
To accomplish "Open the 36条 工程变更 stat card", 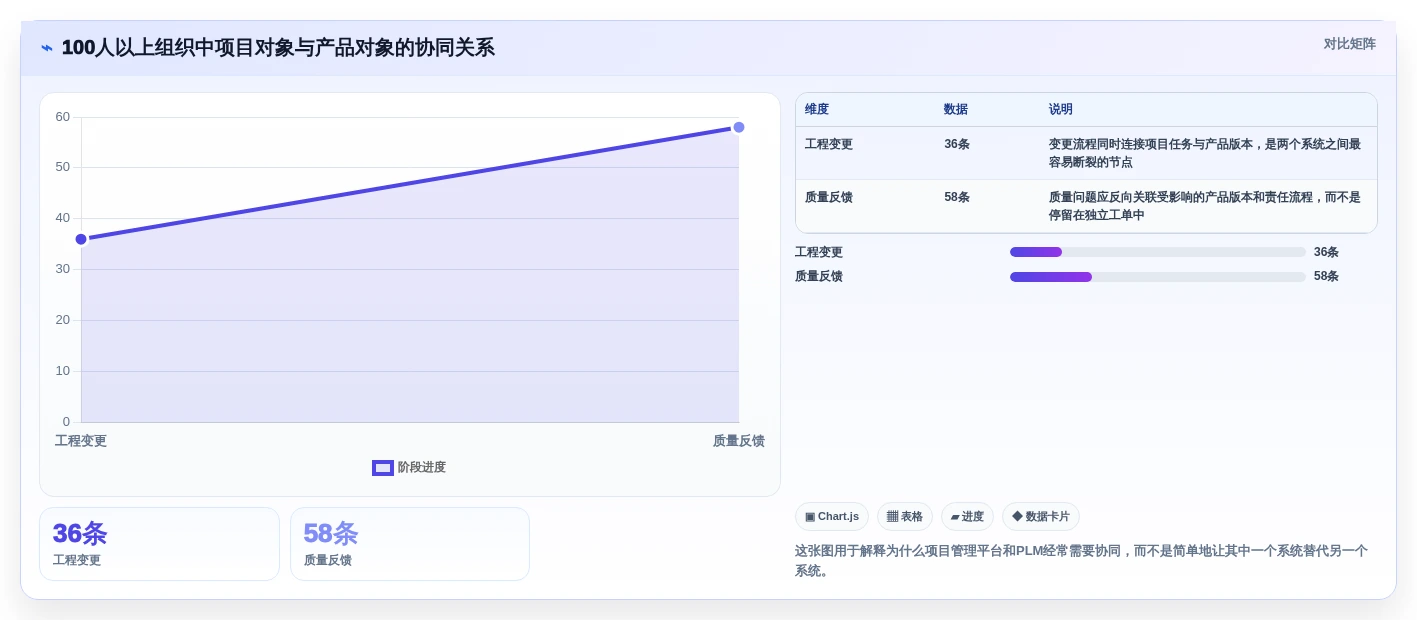I will pyautogui.click(x=159, y=544).
